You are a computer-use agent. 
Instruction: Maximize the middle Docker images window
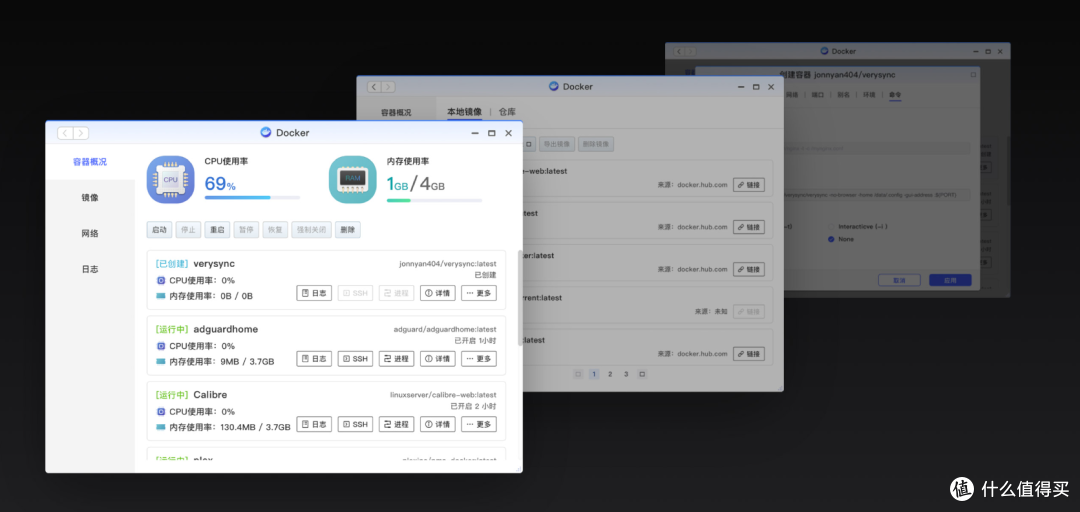coord(756,87)
